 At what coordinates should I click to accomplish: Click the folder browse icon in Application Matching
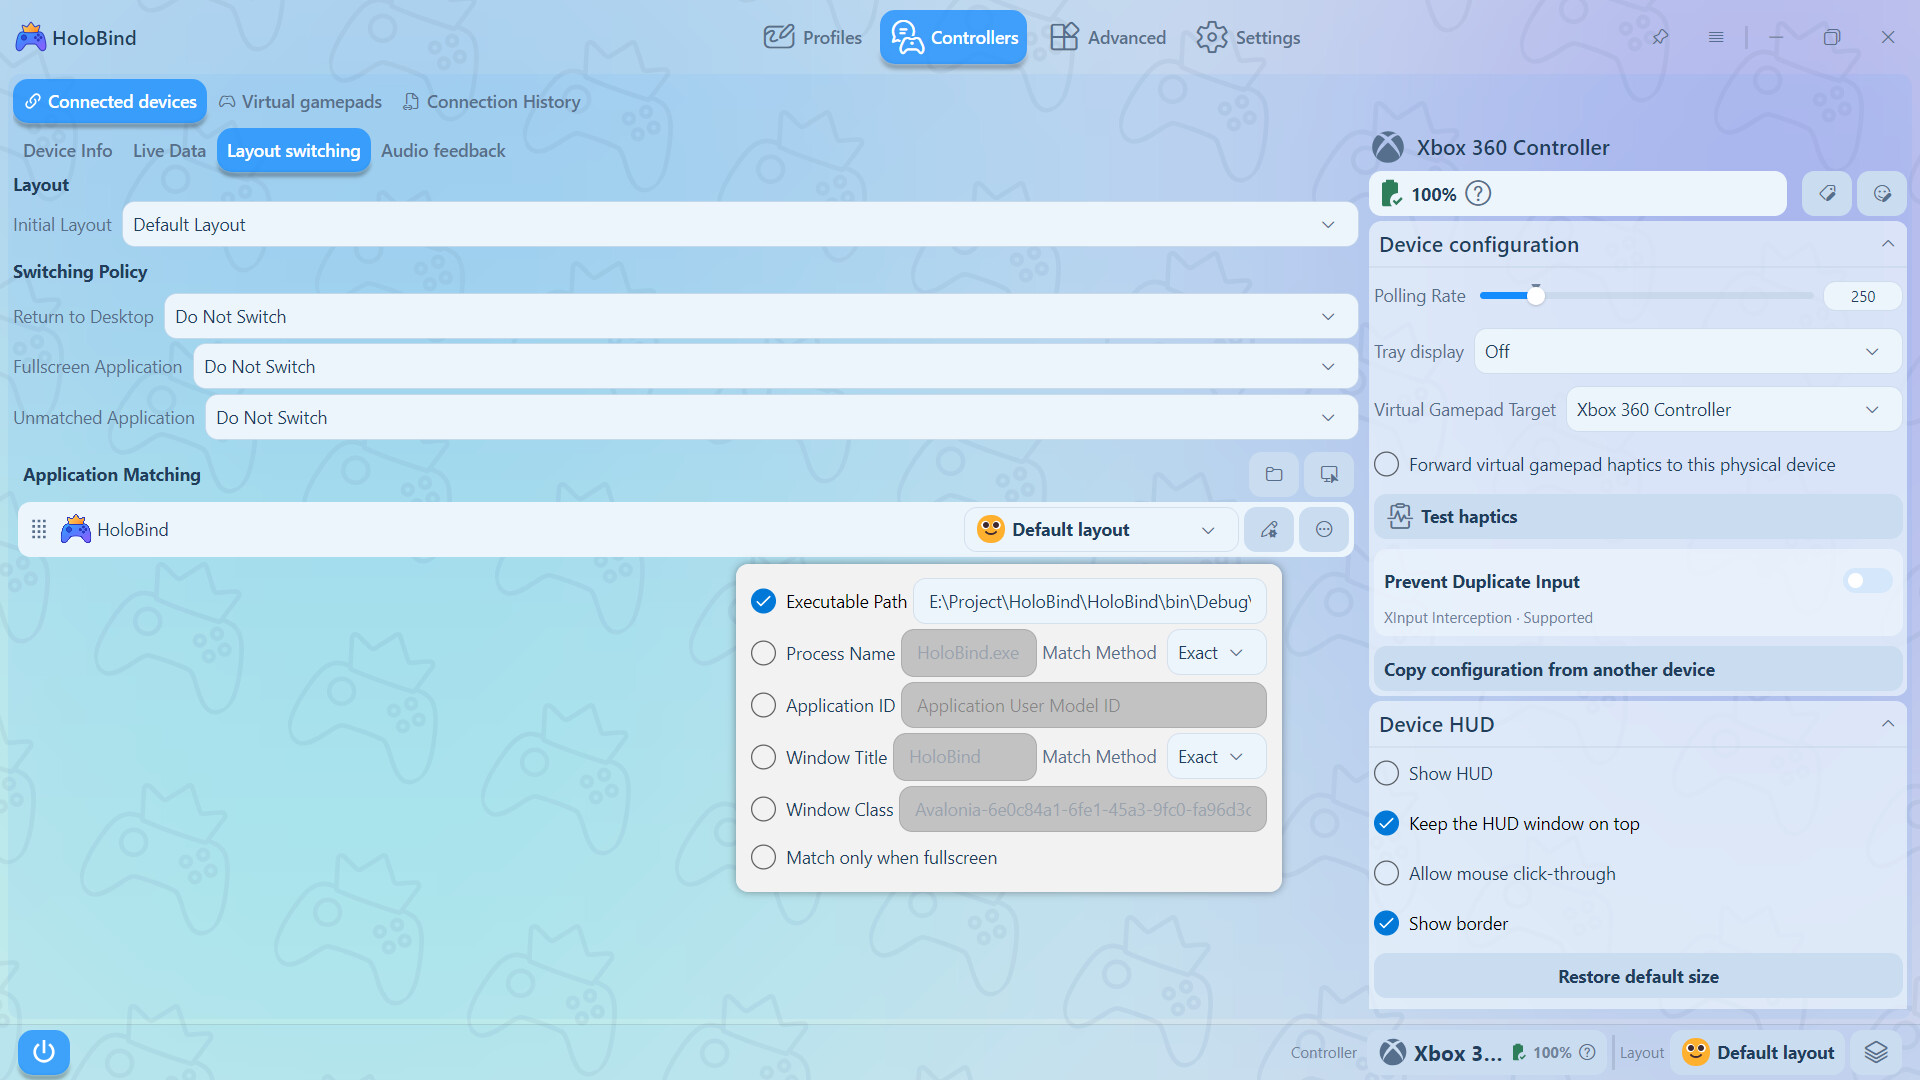[x=1274, y=474]
